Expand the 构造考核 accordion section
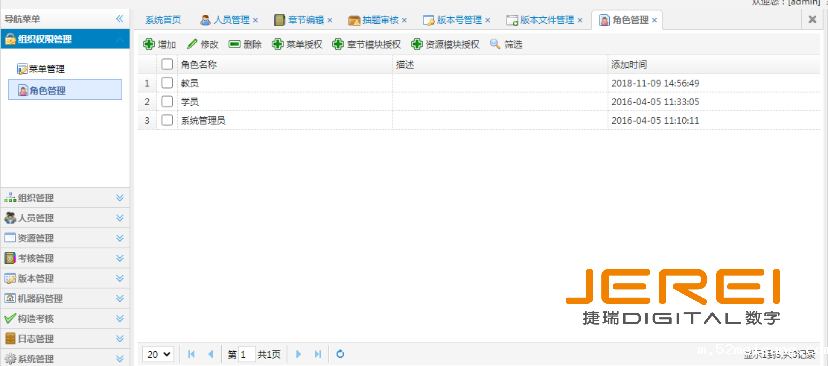Image resolution: width=828 pixels, height=366 pixels. point(65,318)
